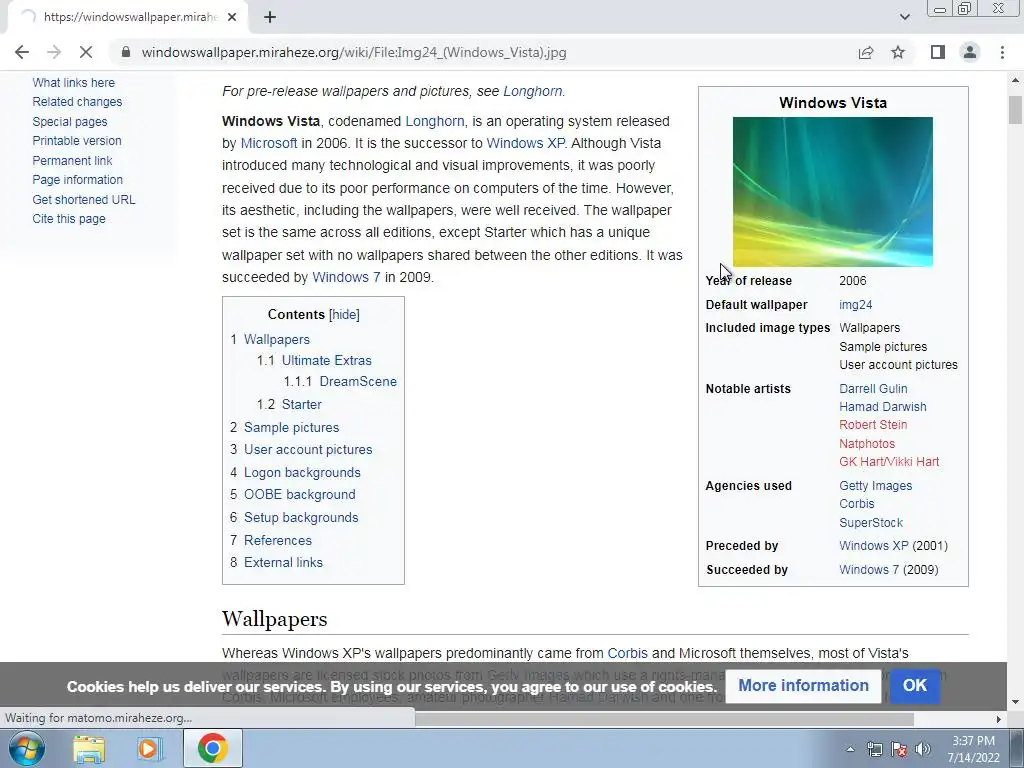The image size is (1024, 768).
Task: Jump to Ultimate Extras section
Action: tap(327, 360)
